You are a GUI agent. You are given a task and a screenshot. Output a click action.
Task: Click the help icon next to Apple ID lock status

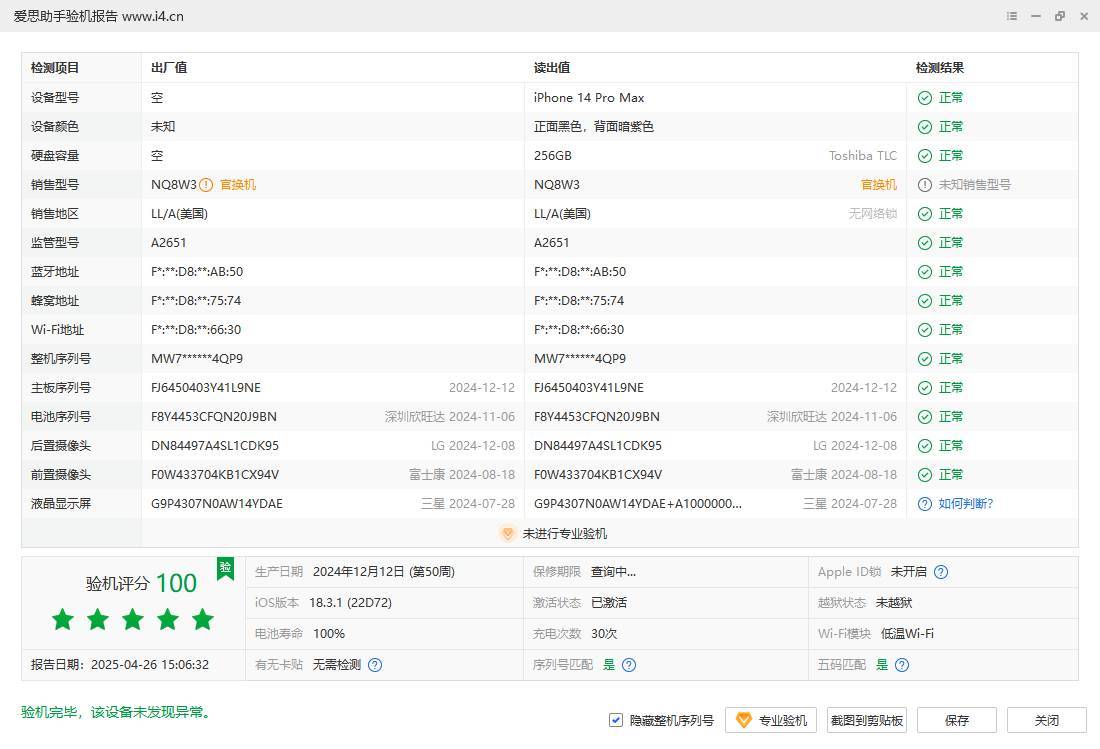[940, 572]
